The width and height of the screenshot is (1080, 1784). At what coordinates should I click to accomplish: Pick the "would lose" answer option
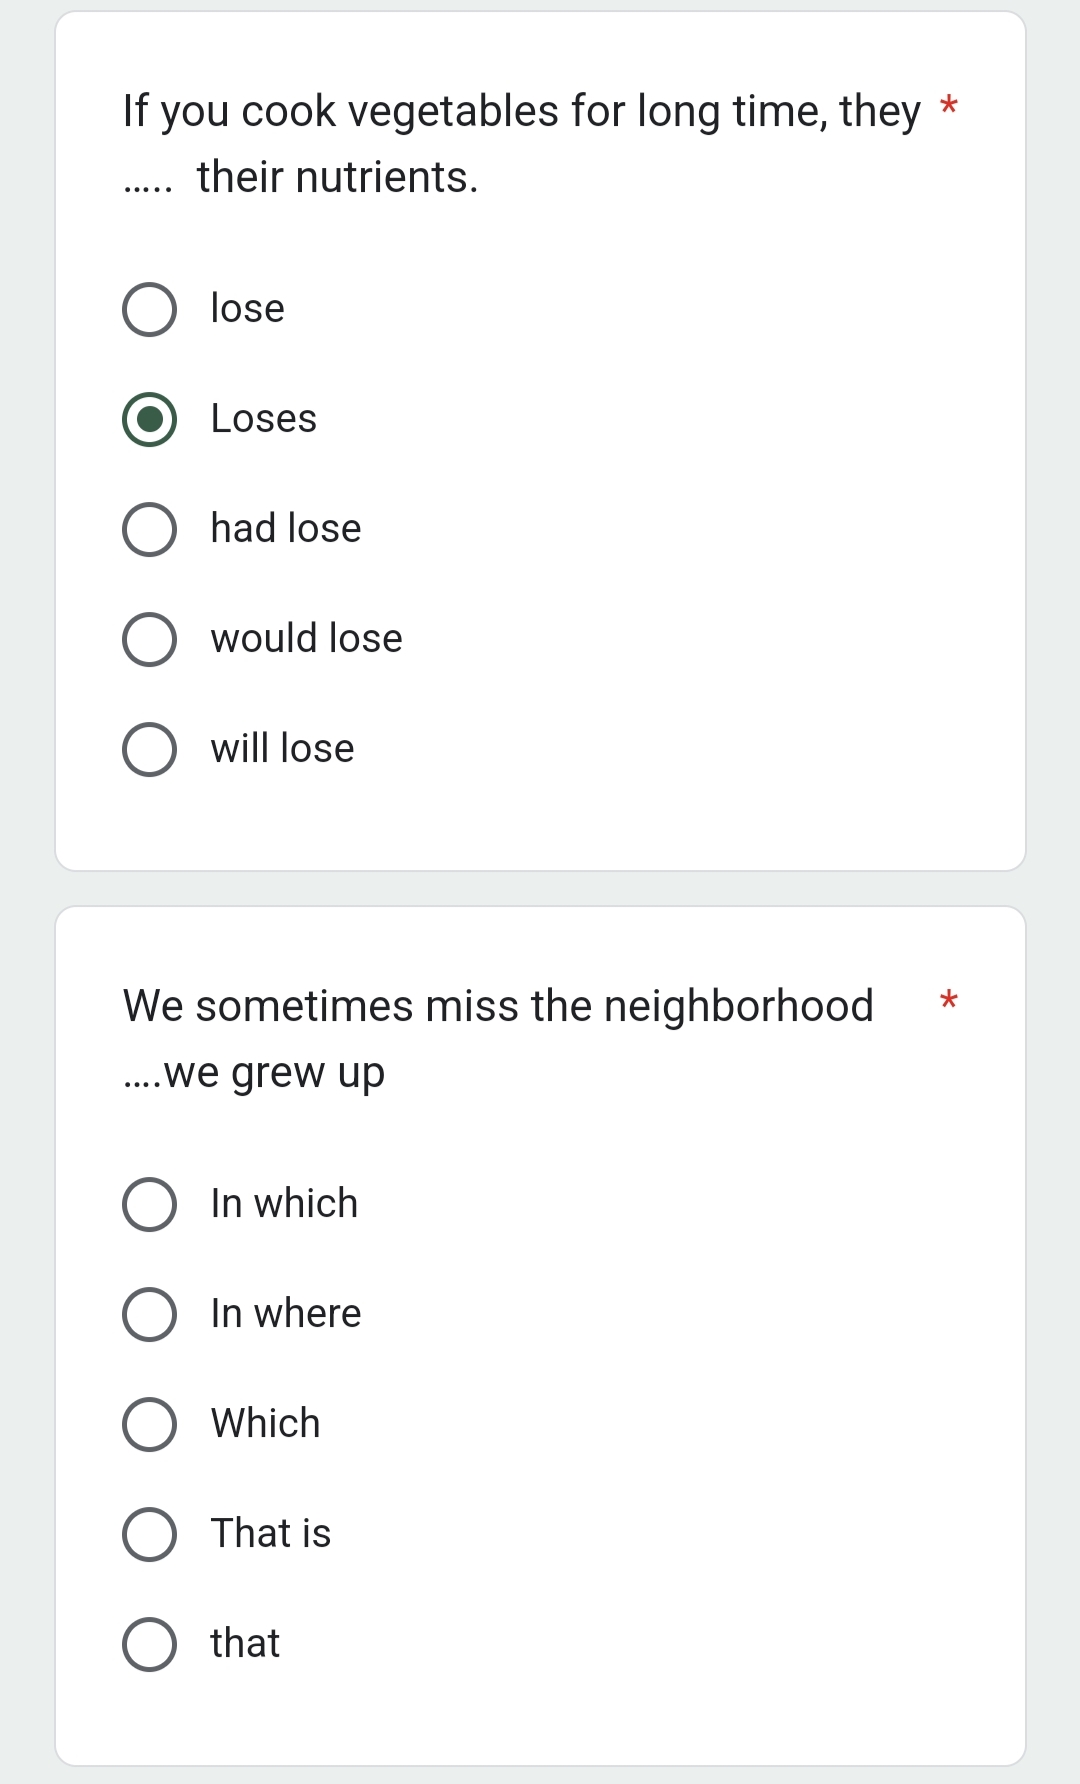(x=150, y=639)
